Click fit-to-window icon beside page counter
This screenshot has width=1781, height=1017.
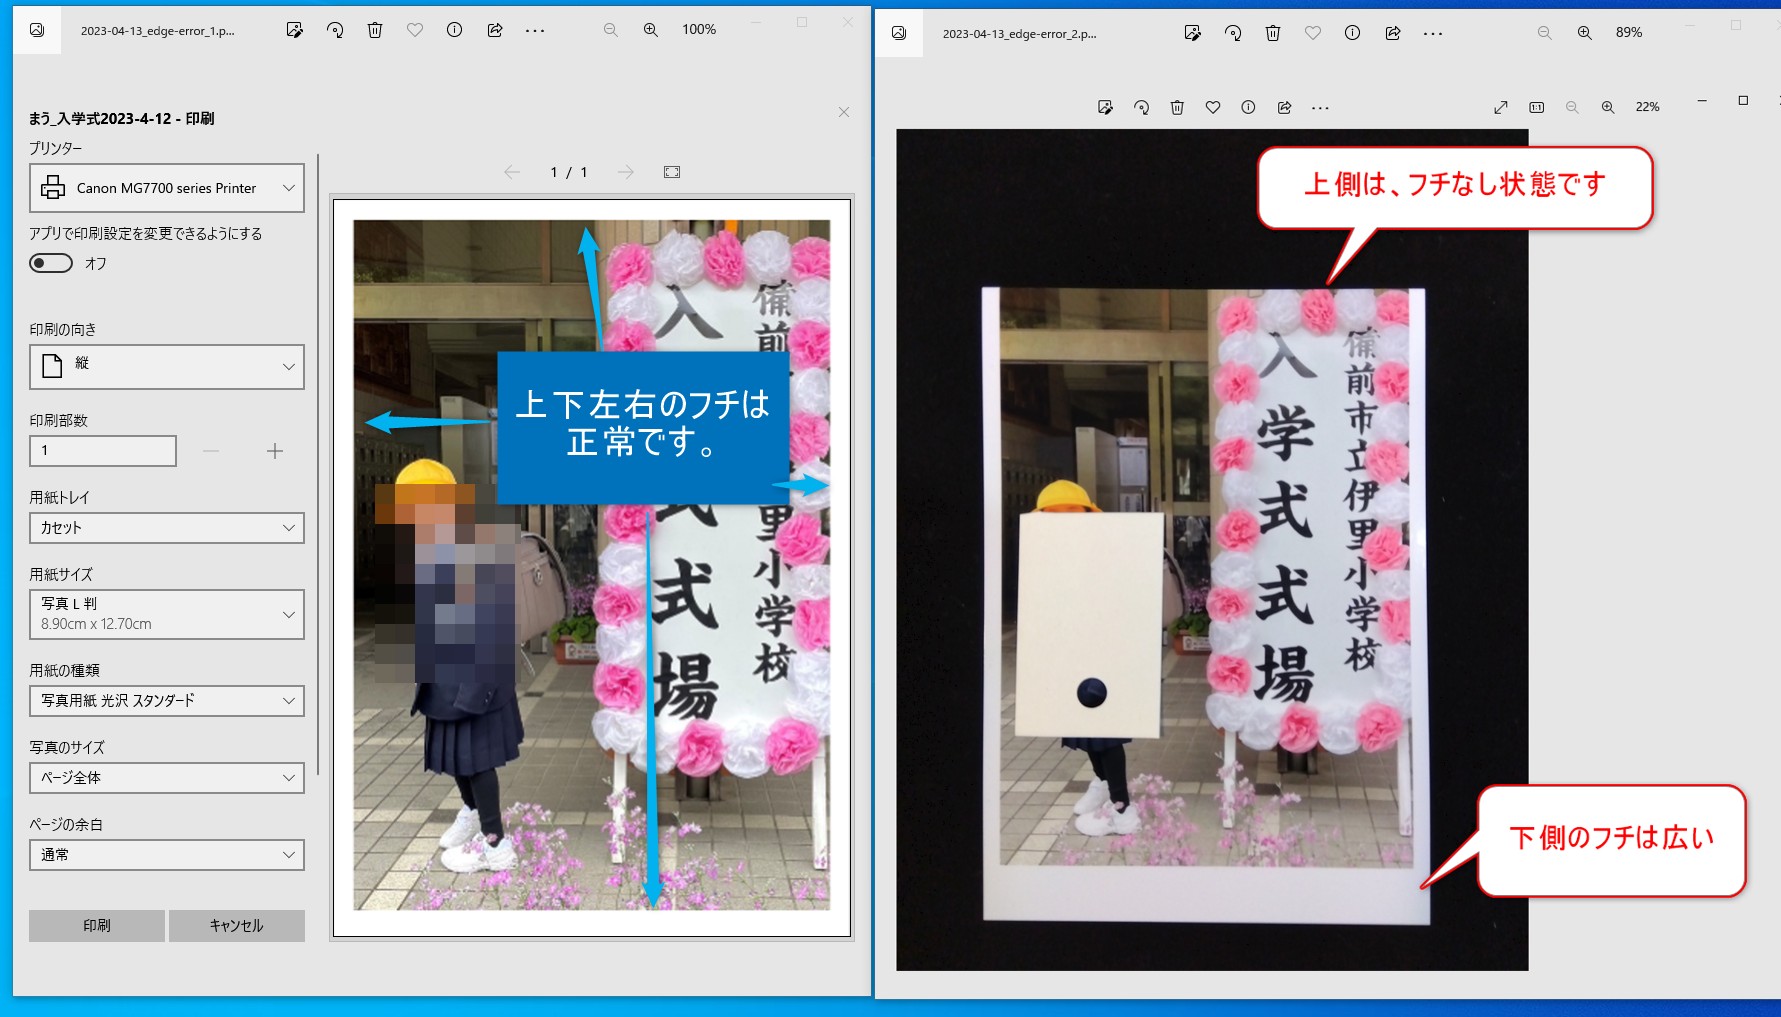[x=672, y=172]
